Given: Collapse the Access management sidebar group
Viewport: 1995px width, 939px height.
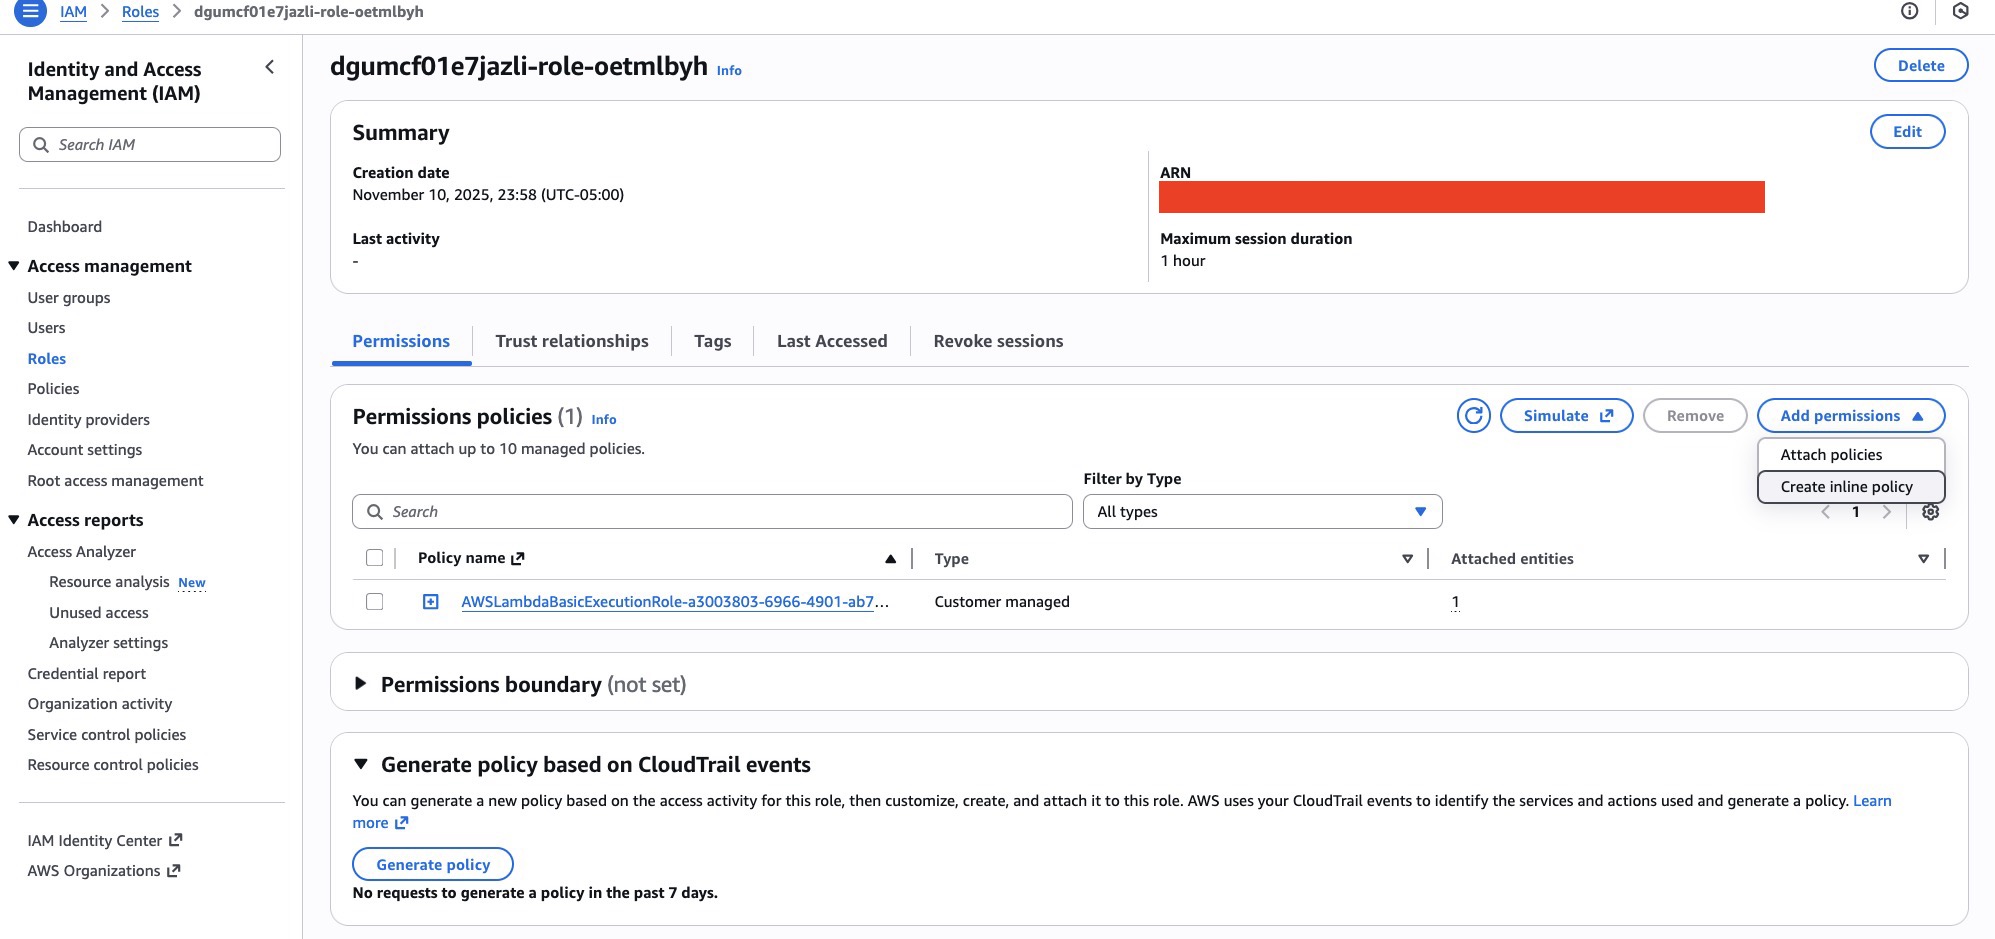Looking at the screenshot, I should tap(14, 266).
